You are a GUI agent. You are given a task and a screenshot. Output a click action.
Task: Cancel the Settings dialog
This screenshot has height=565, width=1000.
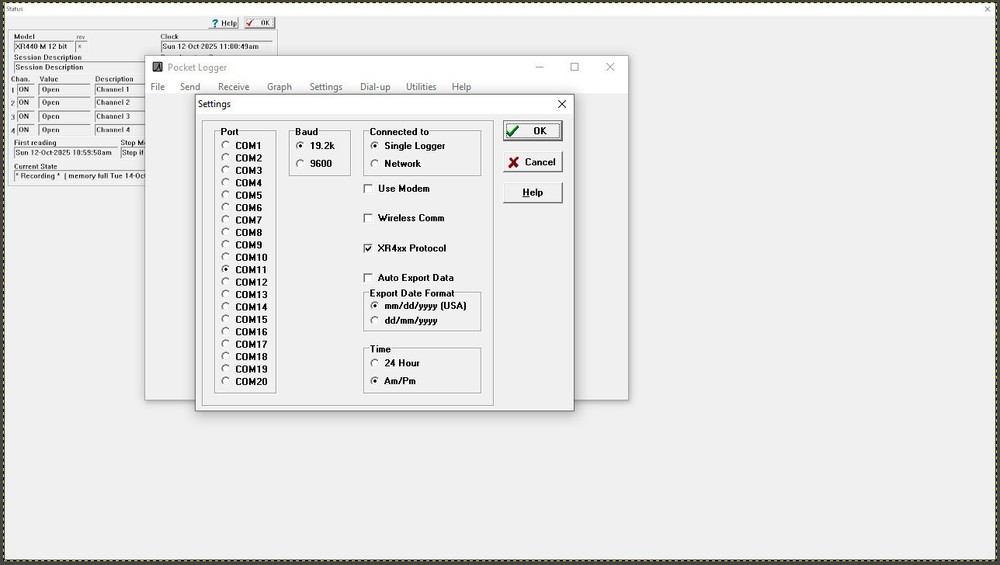coord(532,162)
